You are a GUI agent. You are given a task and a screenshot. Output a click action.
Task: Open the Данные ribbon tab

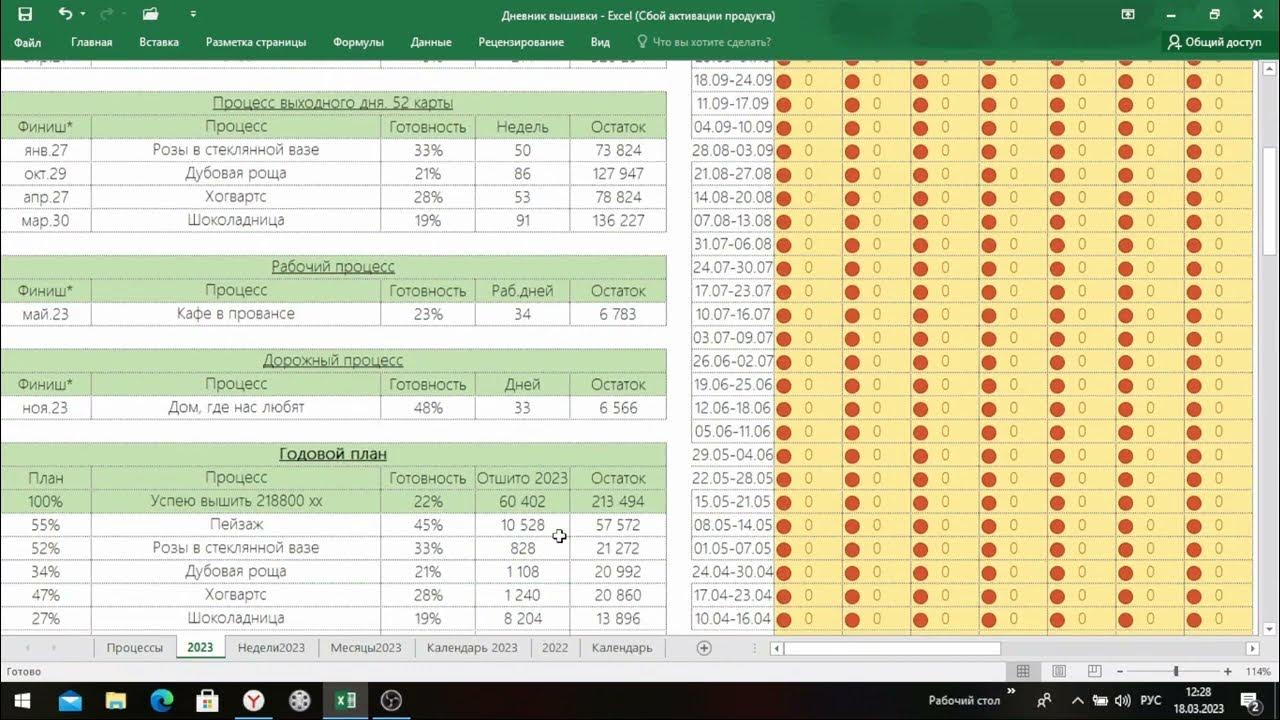click(x=431, y=43)
